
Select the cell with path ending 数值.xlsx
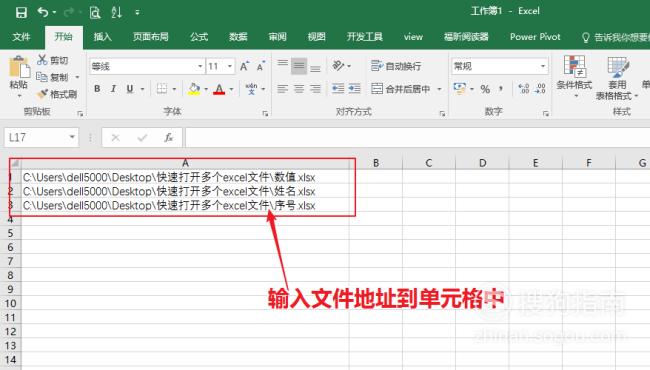[186, 177]
